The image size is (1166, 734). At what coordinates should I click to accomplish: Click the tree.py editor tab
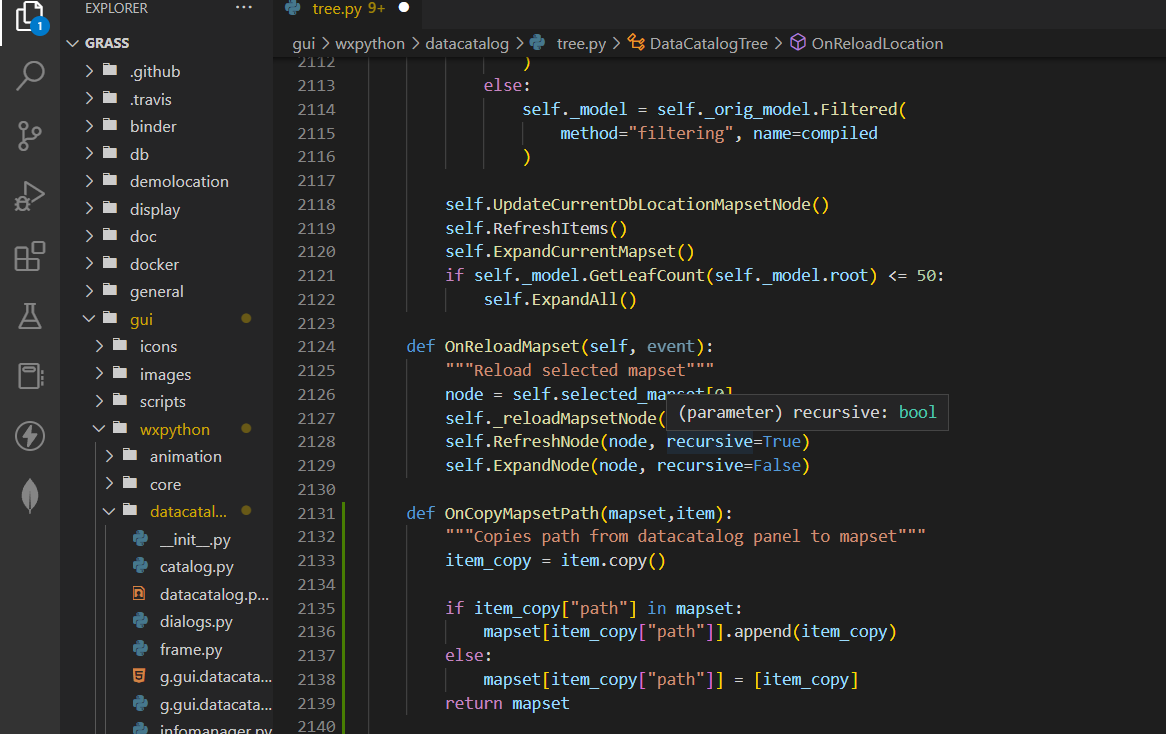coord(340,9)
